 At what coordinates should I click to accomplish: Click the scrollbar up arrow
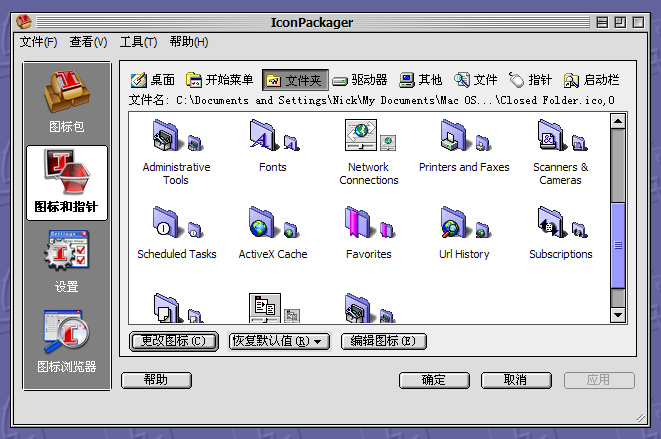(x=618, y=121)
